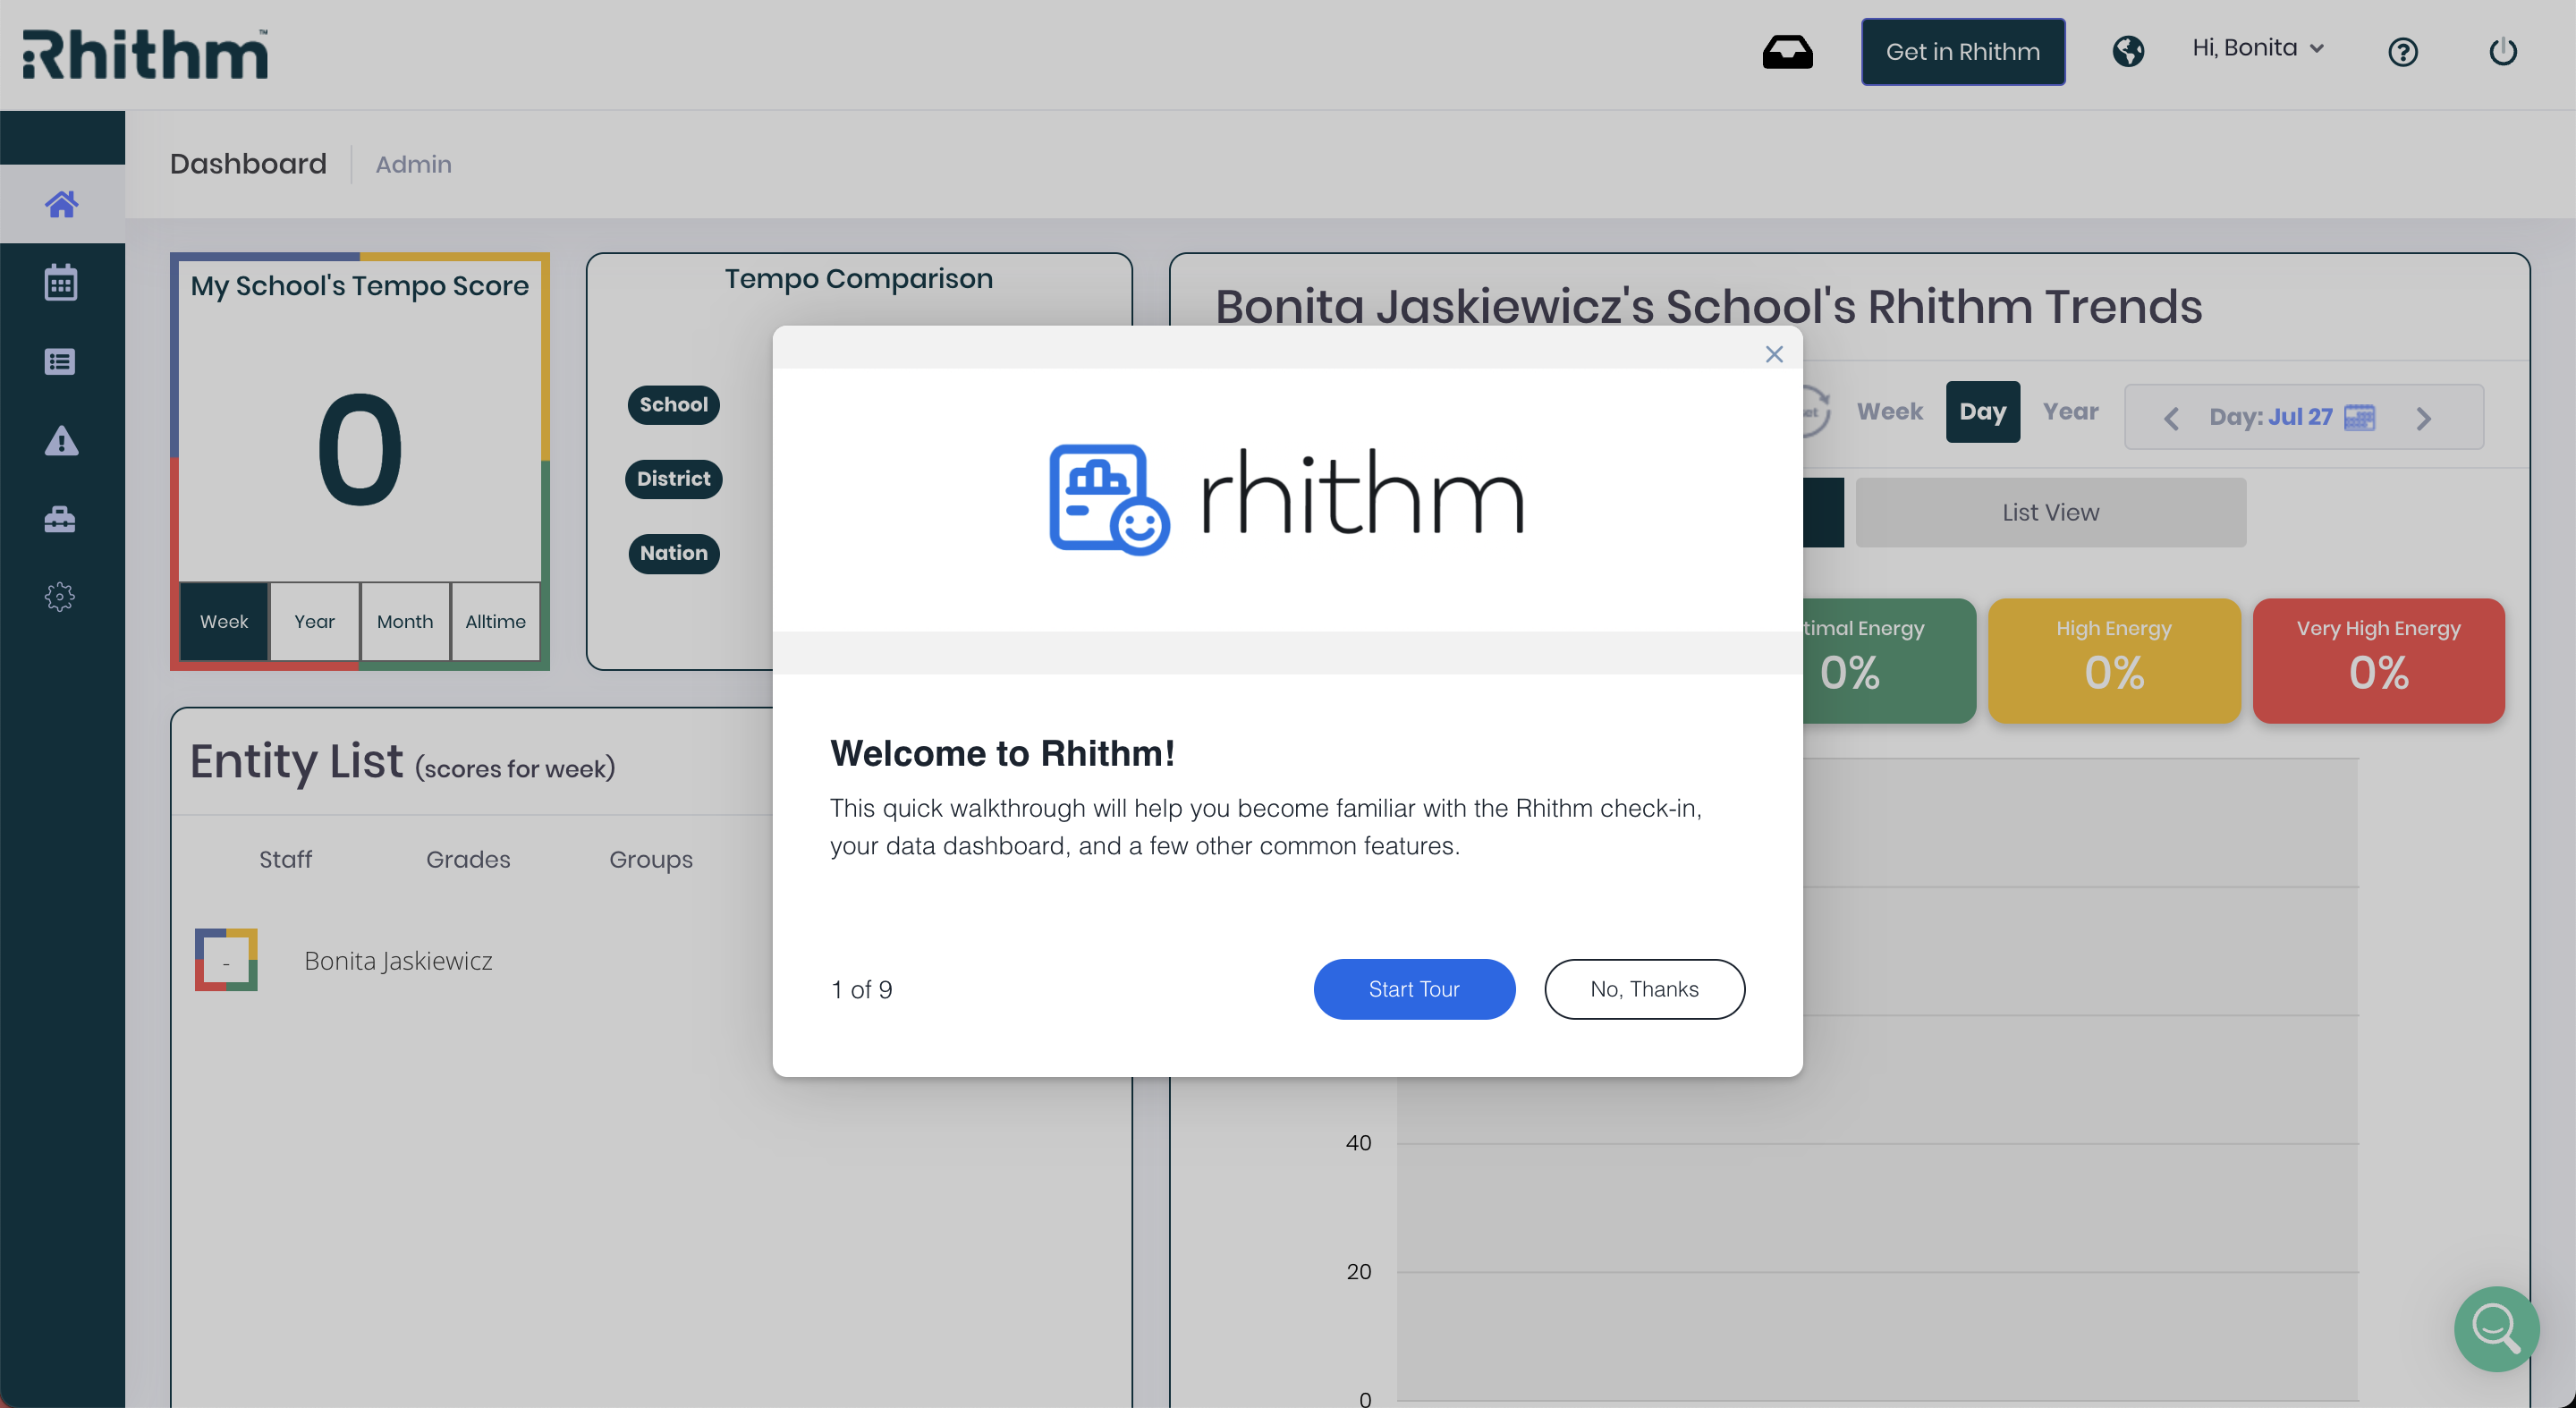Select Week in the trends range
This screenshot has height=1408, width=2576.
(x=1889, y=412)
